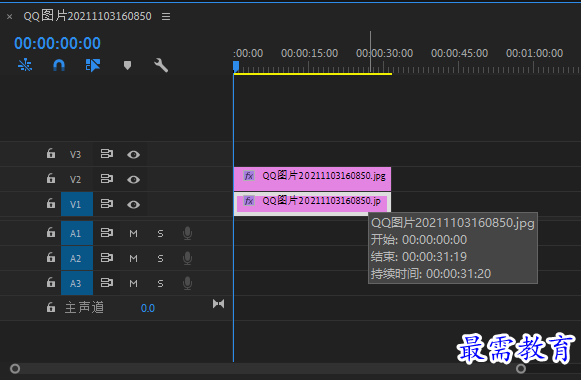Toggle sync lock for A2
The width and height of the screenshot is (581, 380).
[107, 258]
